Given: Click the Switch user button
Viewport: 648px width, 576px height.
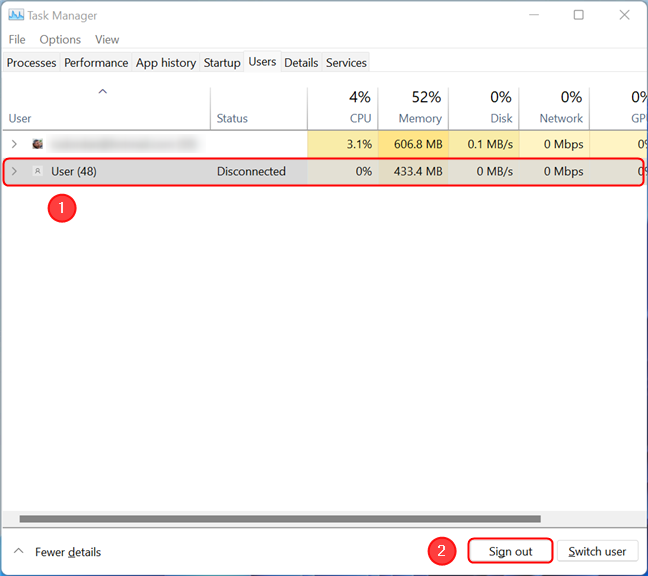Looking at the screenshot, I should pyautogui.click(x=597, y=551).
